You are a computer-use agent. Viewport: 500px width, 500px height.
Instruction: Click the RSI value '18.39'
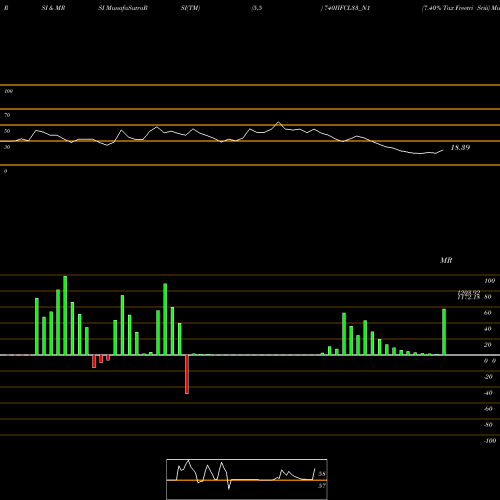click(460, 147)
